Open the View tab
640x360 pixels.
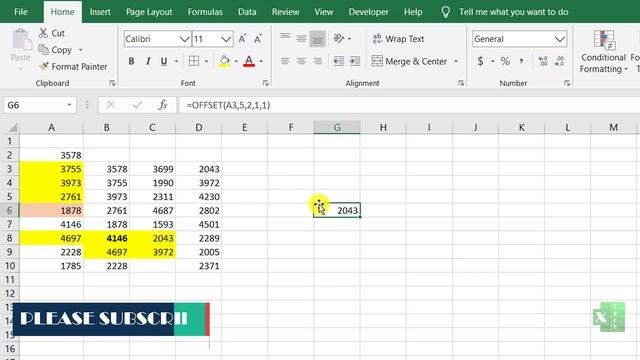[324, 12]
